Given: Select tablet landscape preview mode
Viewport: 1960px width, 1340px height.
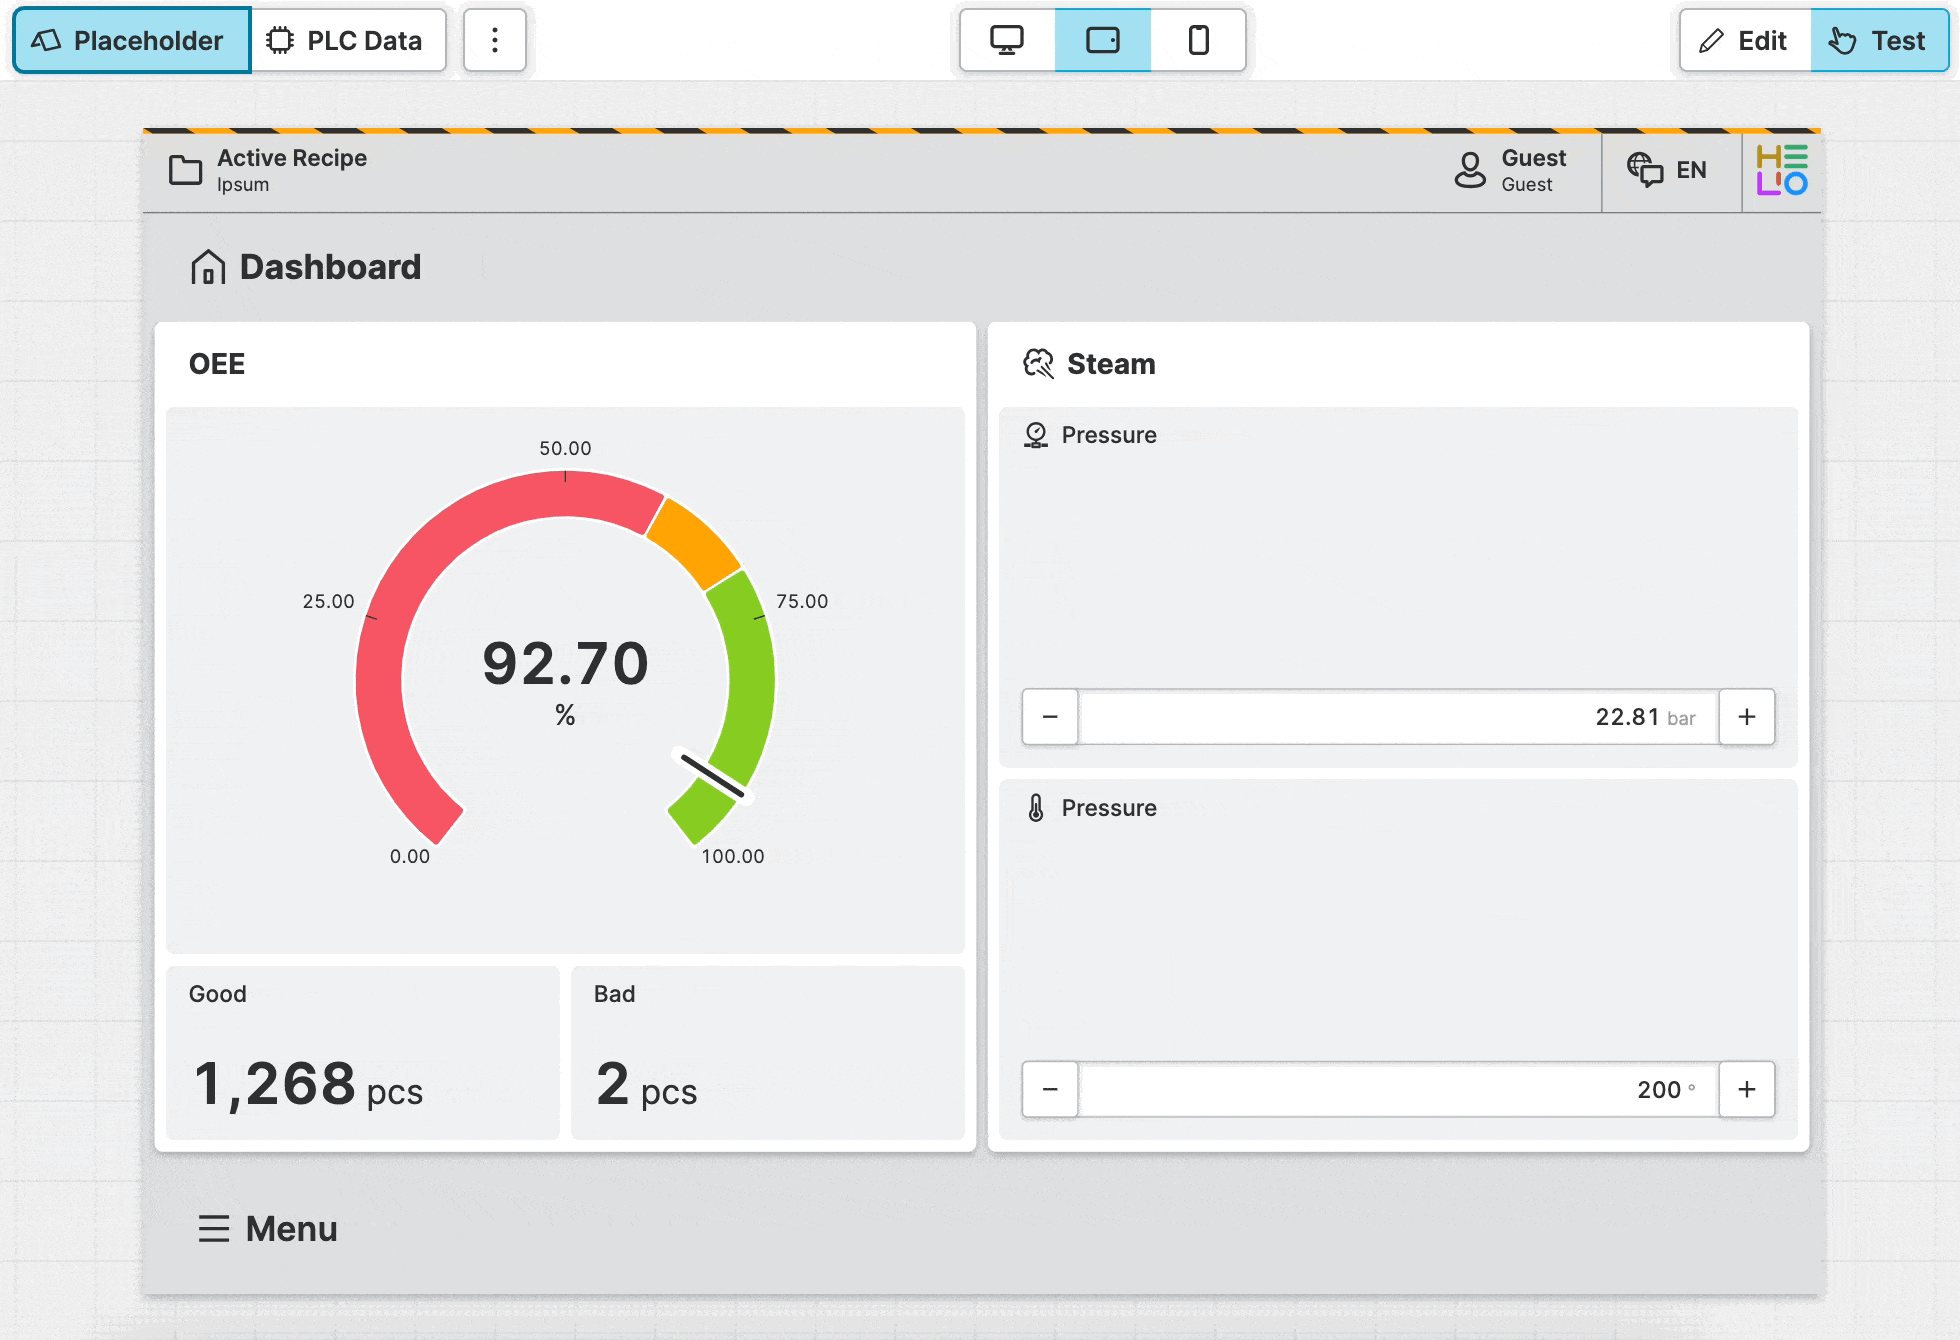Looking at the screenshot, I should click(1102, 41).
